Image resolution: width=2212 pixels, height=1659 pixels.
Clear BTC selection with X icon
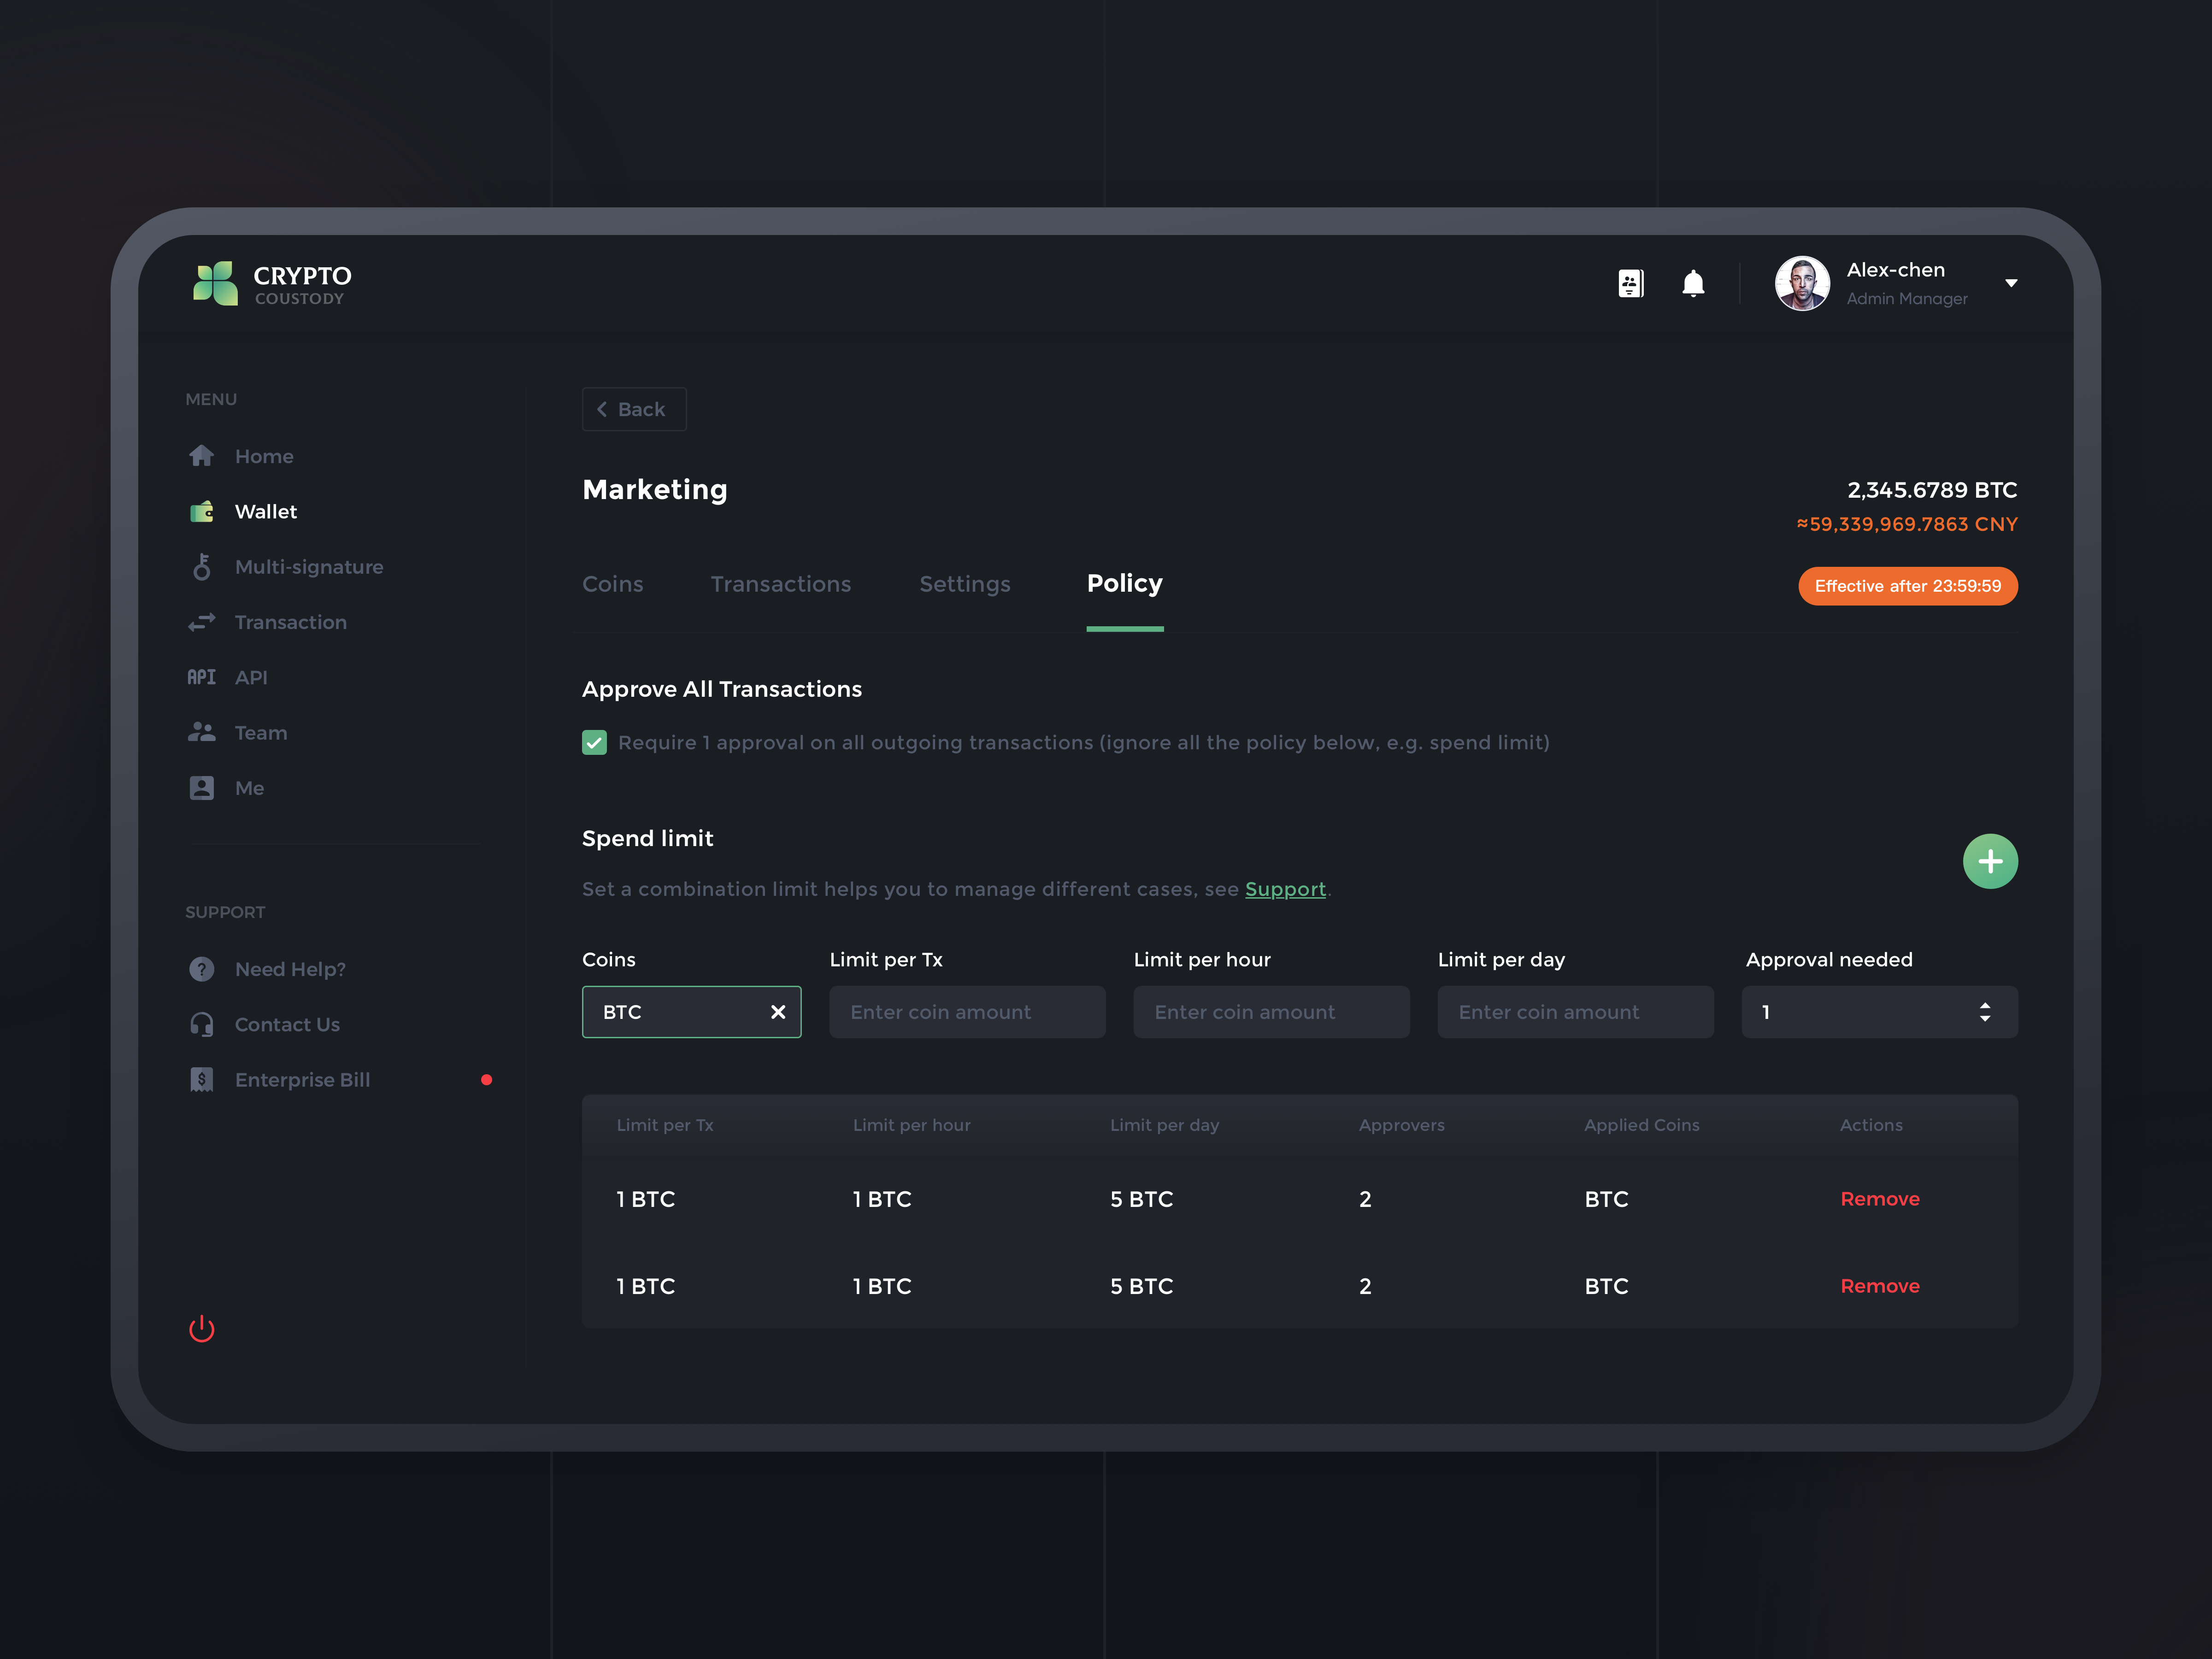[778, 1012]
